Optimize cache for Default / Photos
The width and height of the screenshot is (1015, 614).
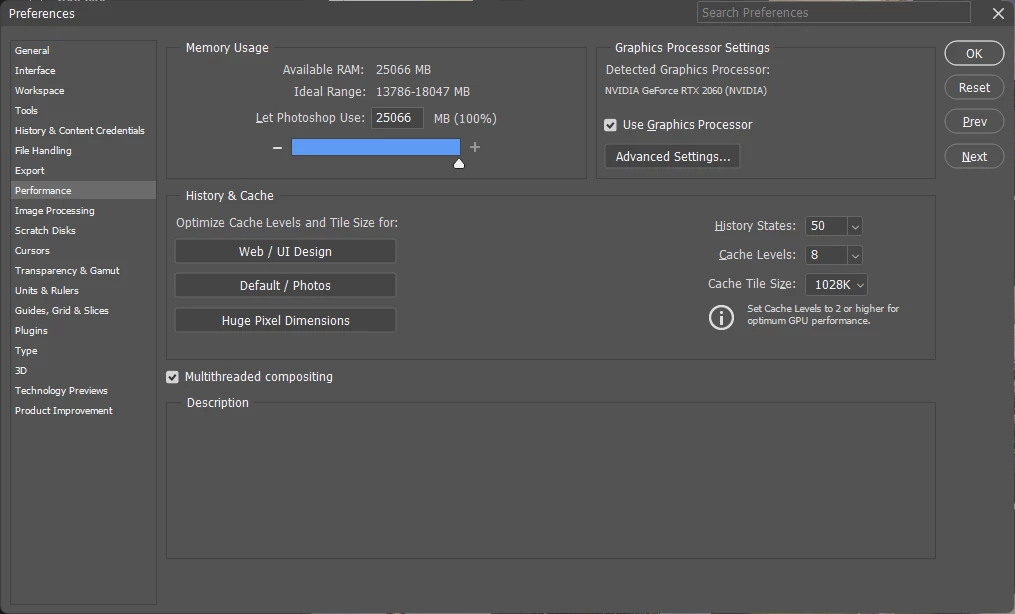click(285, 285)
